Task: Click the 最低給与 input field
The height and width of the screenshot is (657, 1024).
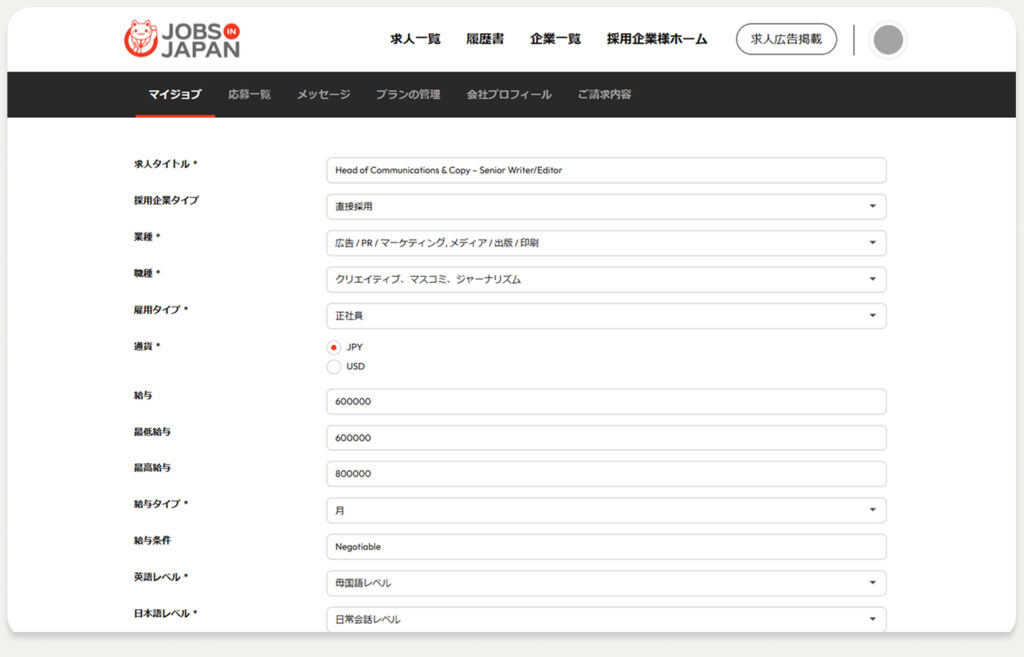Action: click(606, 438)
